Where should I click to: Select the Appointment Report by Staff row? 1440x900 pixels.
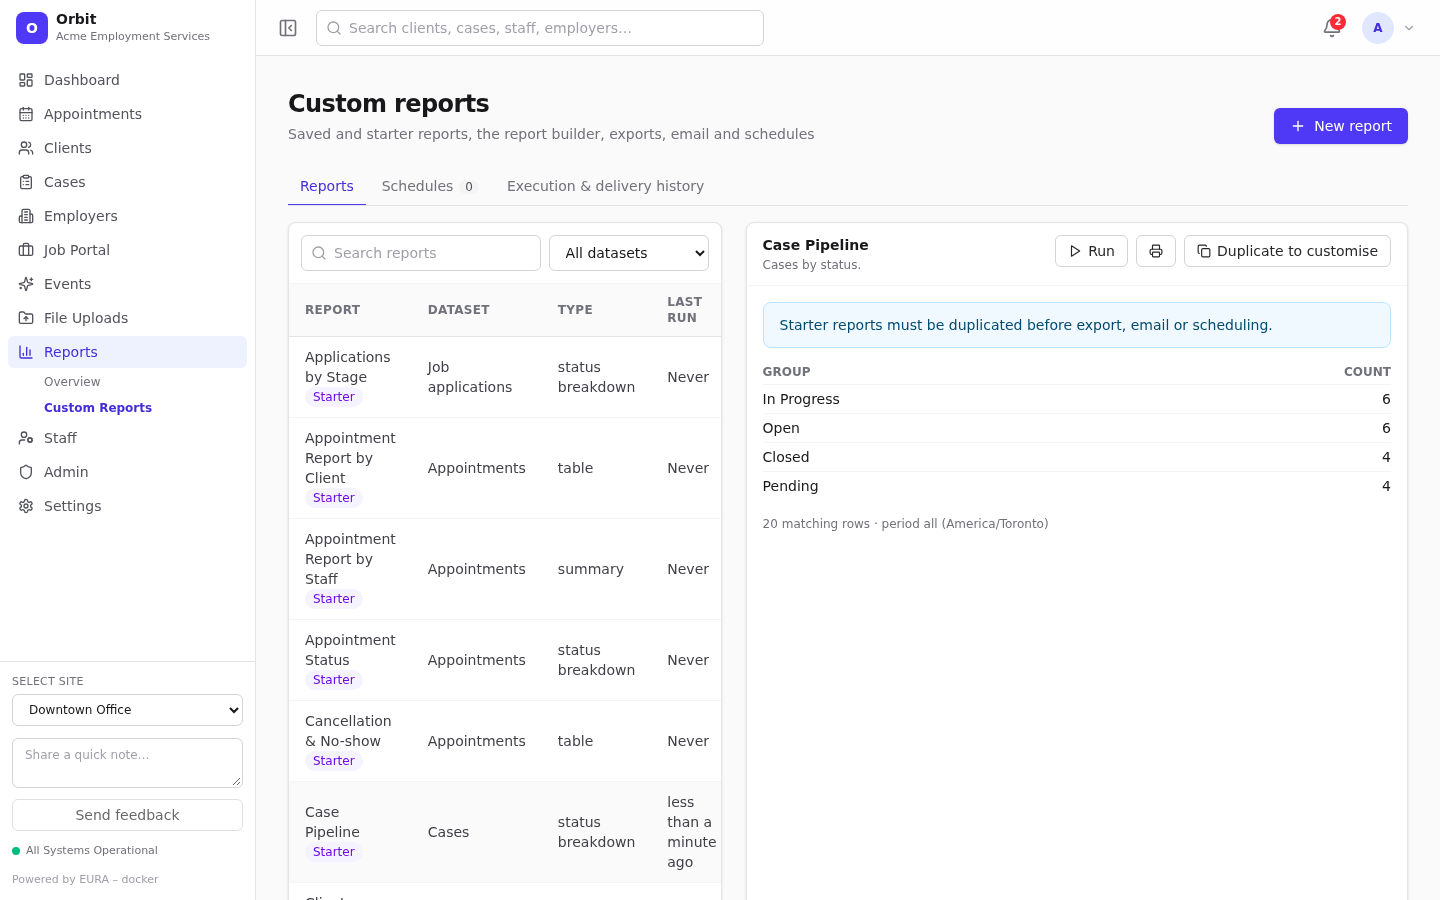pyautogui.click(x=505, y=569)
